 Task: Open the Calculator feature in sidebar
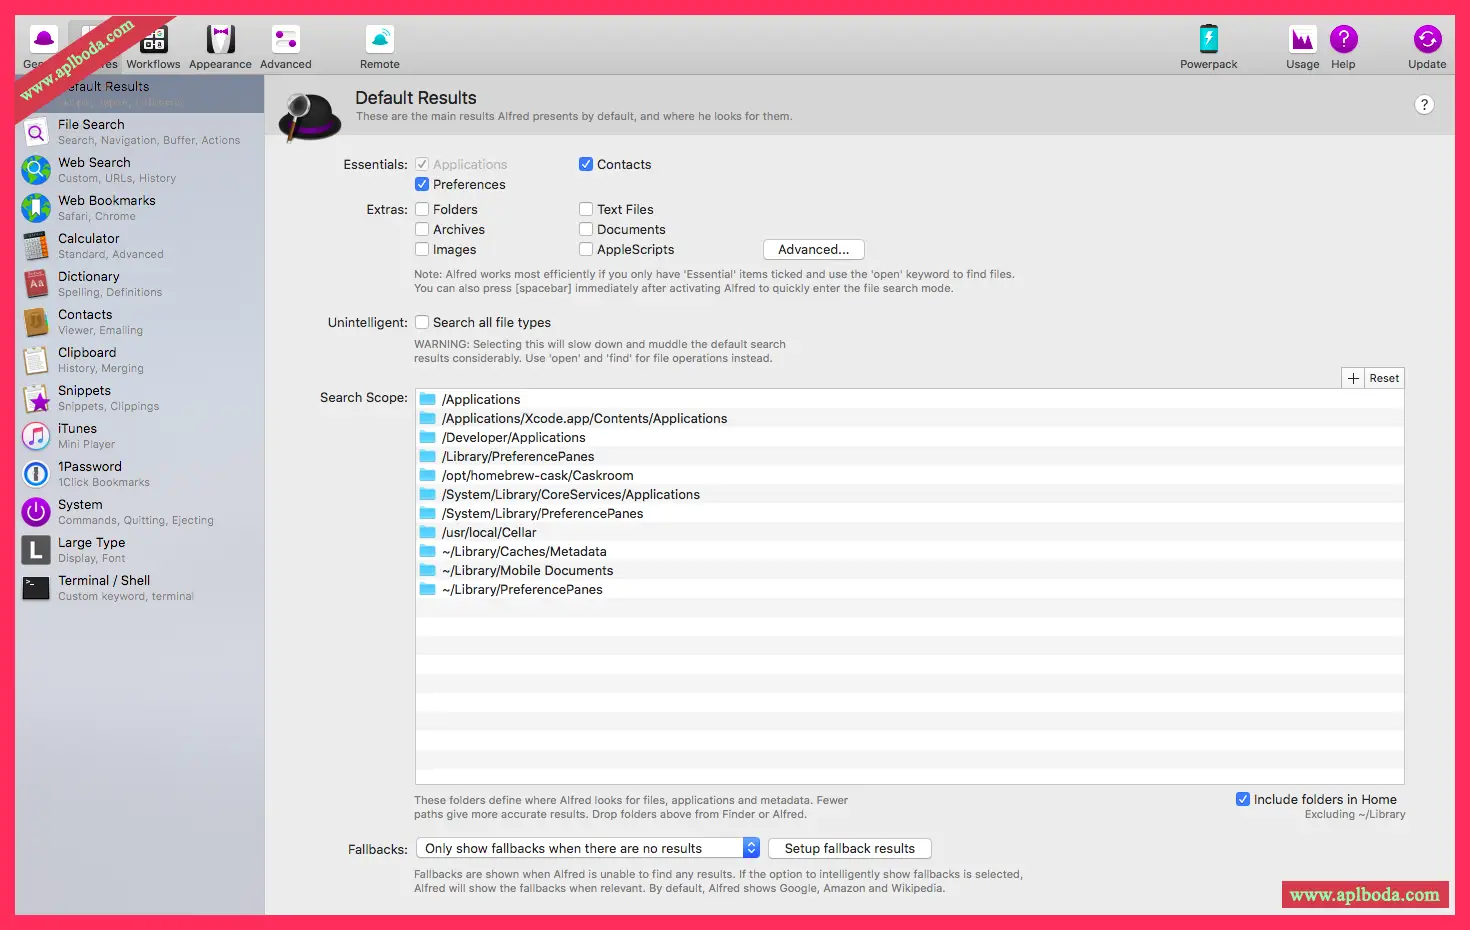tap(88, 245)
